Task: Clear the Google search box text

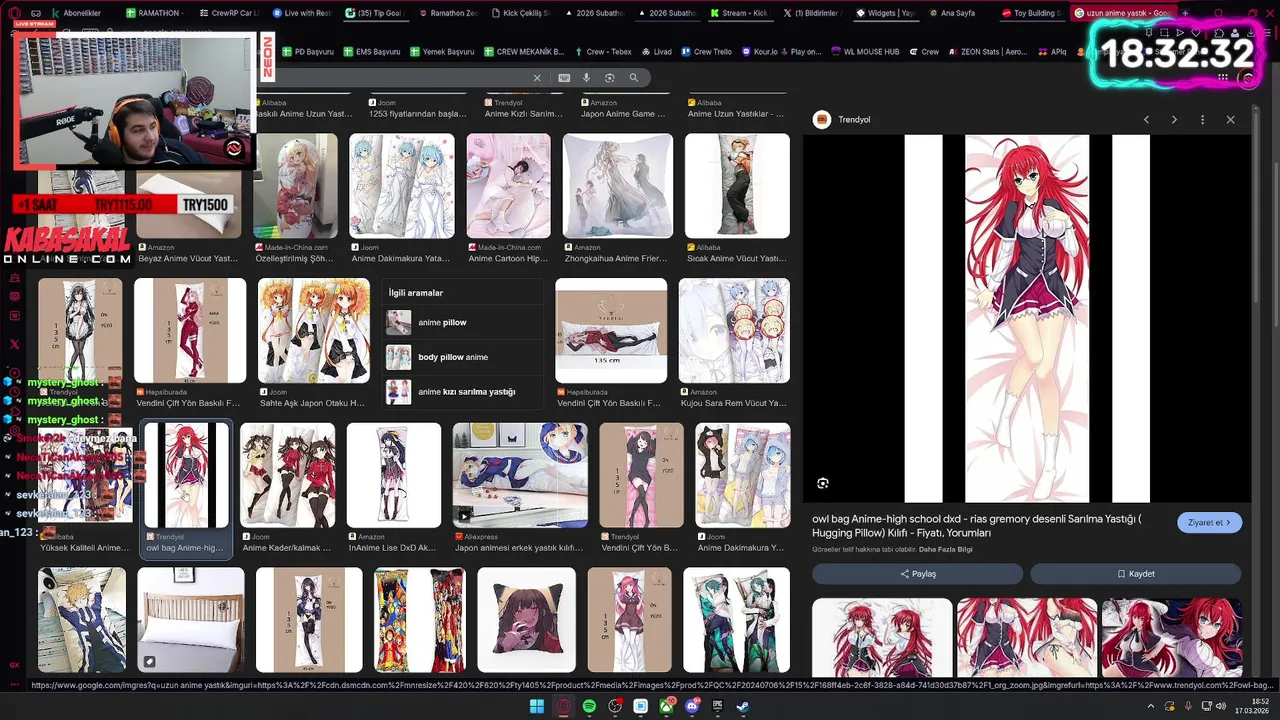Action: pyautogui.click(x=537, y=78)
